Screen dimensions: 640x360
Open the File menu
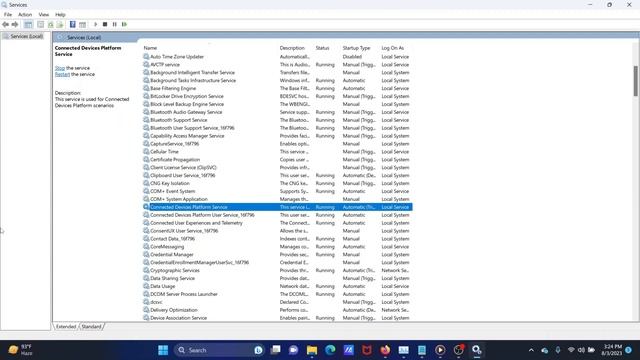click(8, 14)
